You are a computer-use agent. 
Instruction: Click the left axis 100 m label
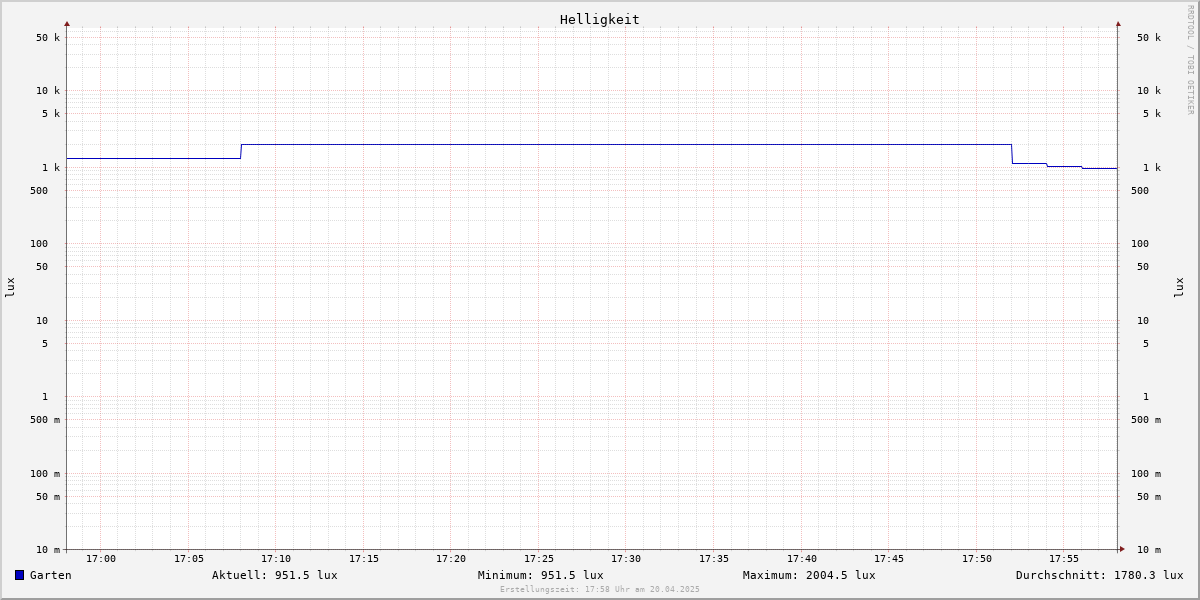point(45,474)
